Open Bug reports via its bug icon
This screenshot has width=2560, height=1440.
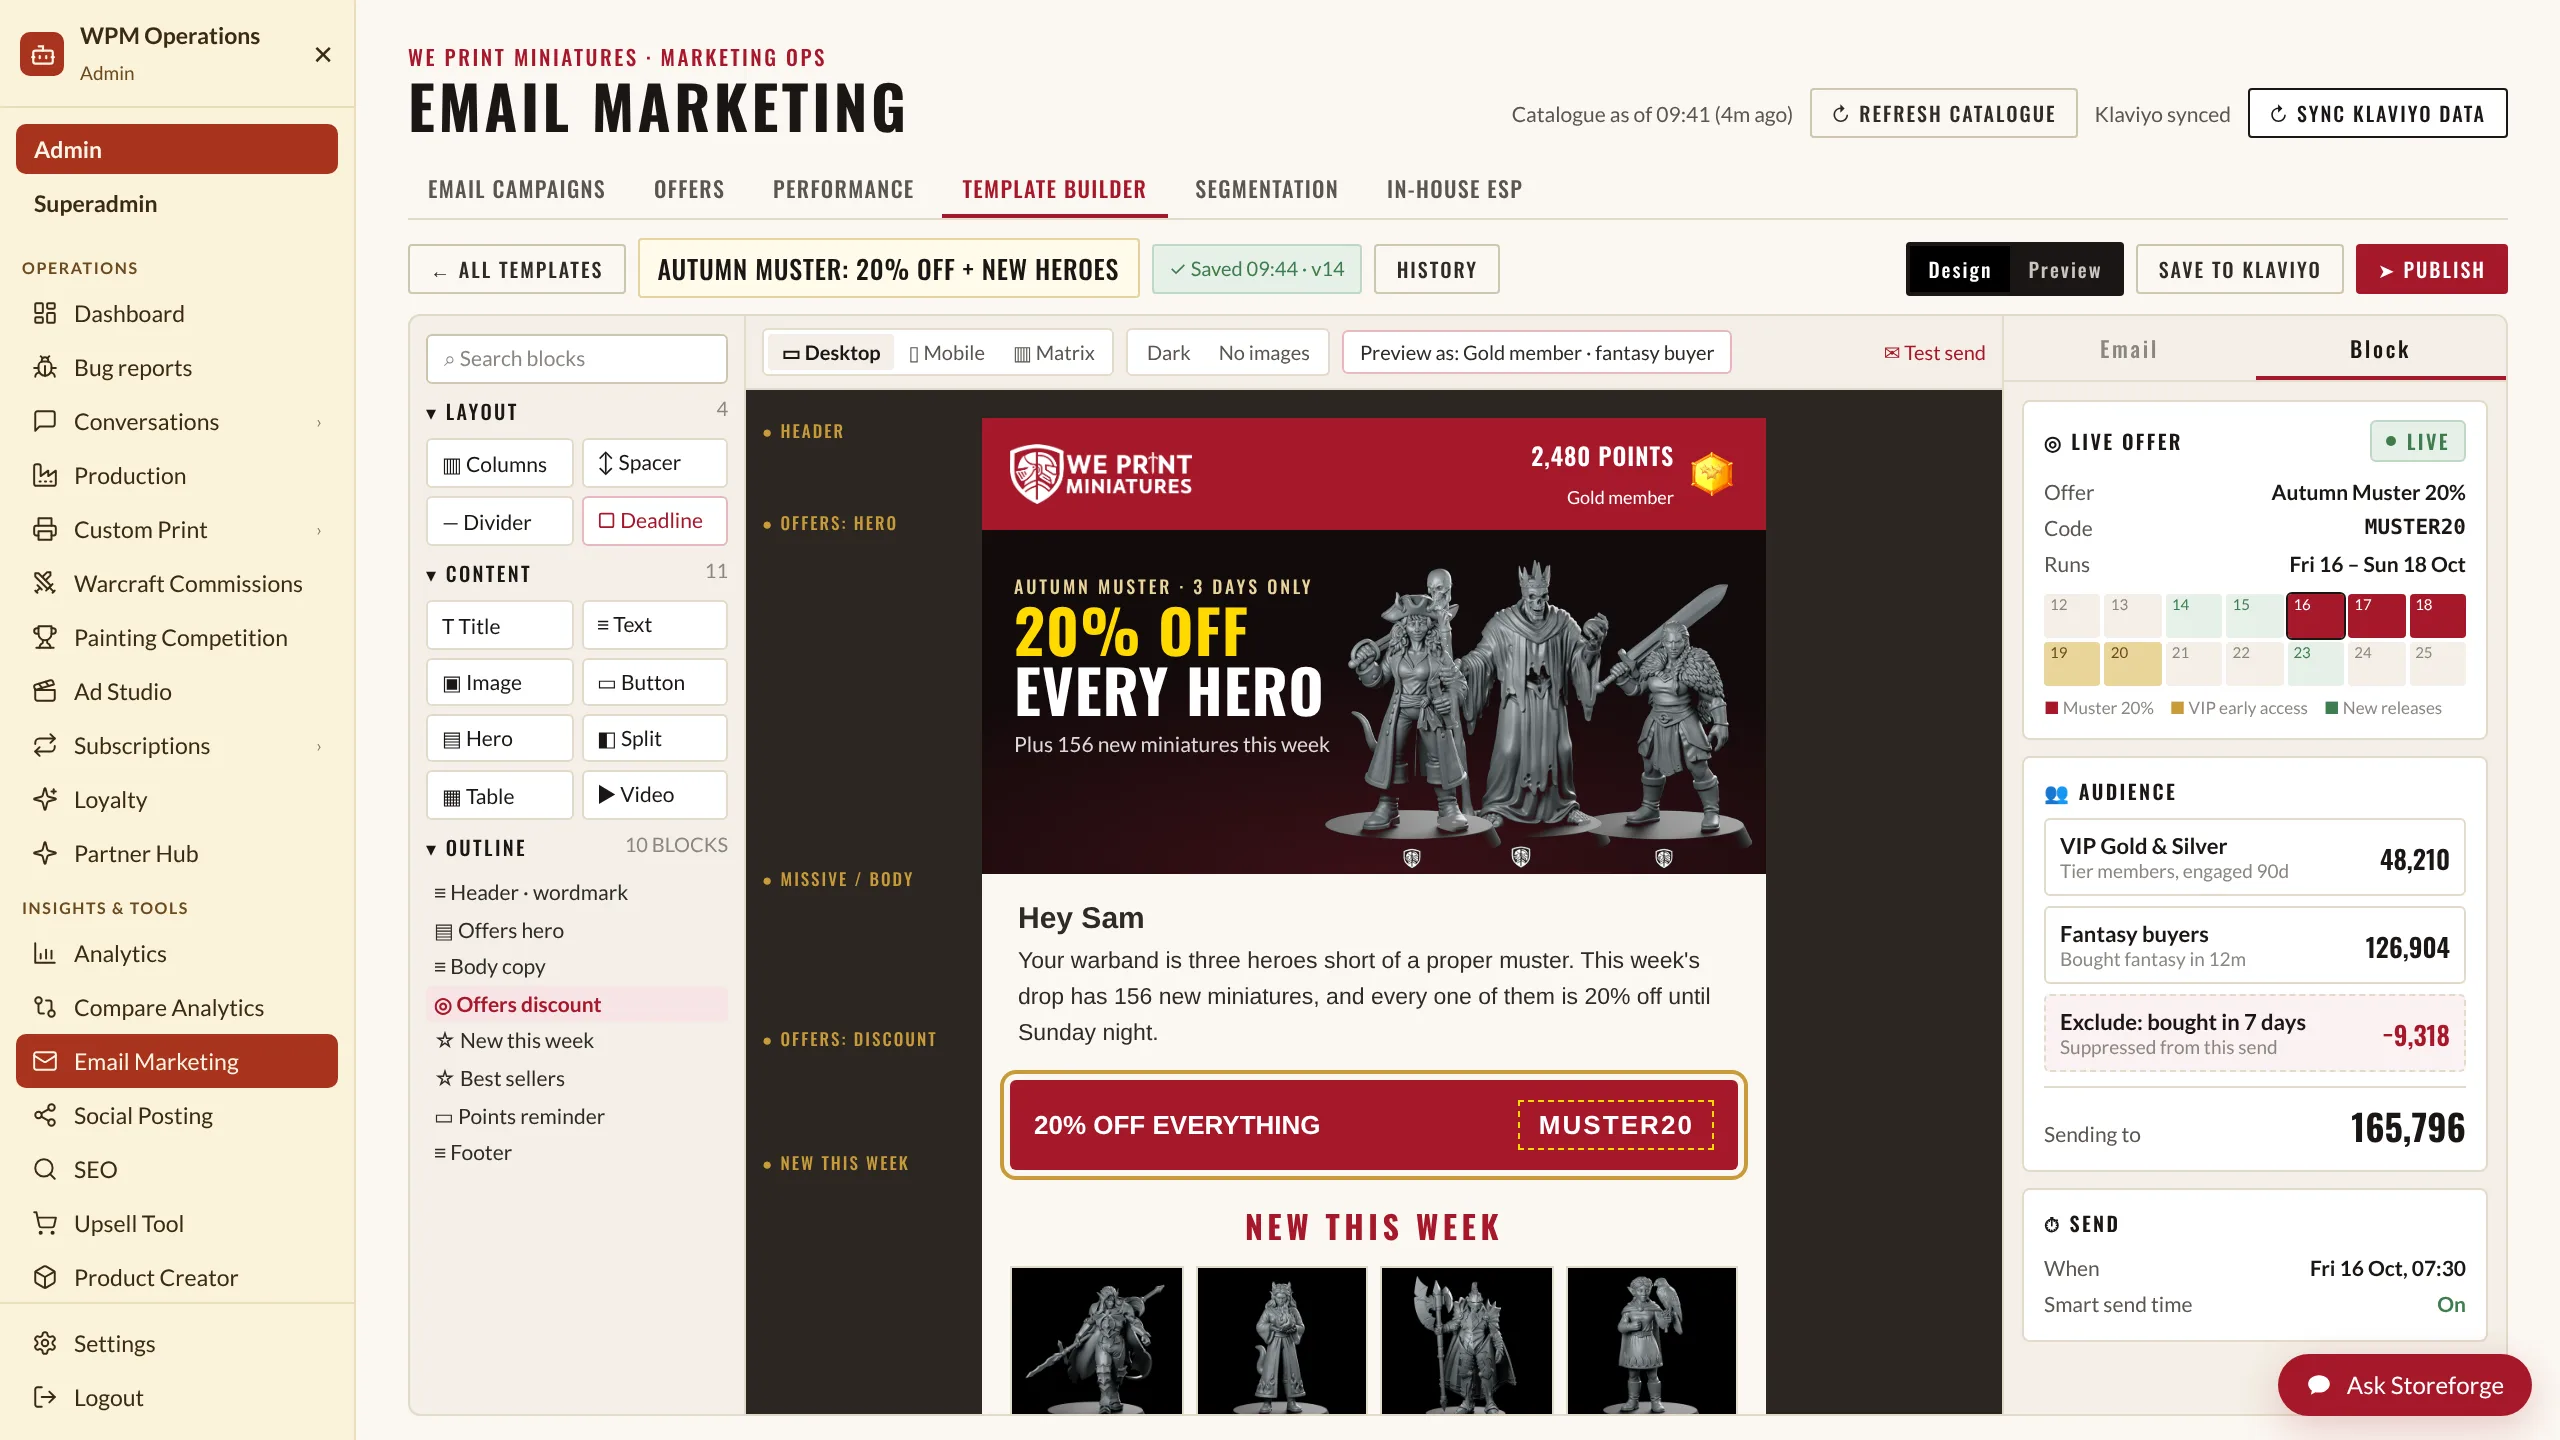(45, 367)
